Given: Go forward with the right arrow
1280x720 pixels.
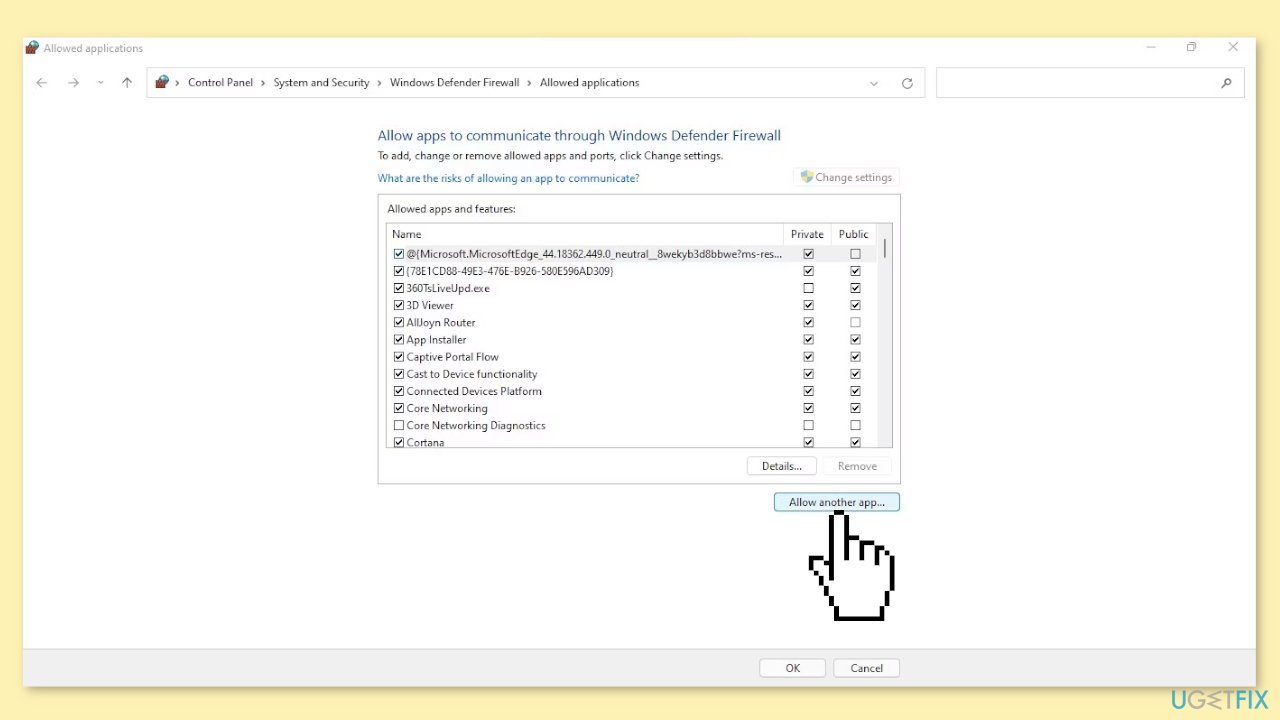Looking at the screenshot, I should pyautogui.click(x=73, y=83).
